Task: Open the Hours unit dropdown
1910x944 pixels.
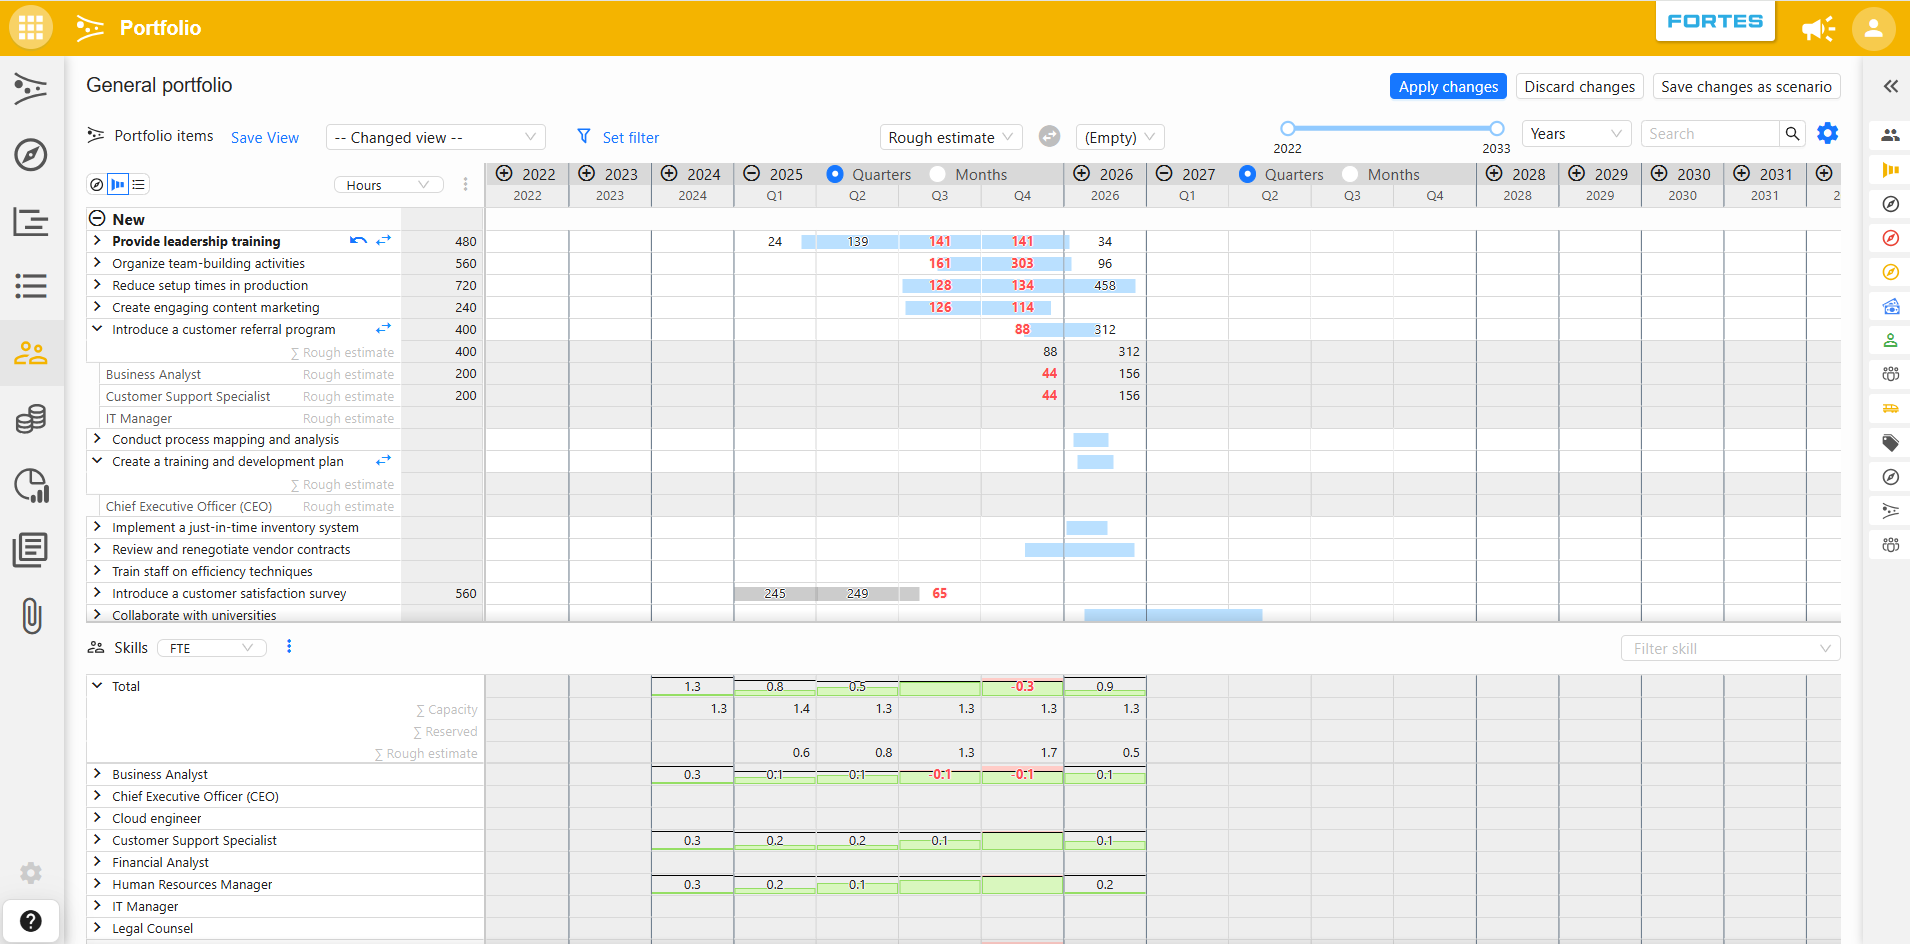Action: tap(389, 185)
